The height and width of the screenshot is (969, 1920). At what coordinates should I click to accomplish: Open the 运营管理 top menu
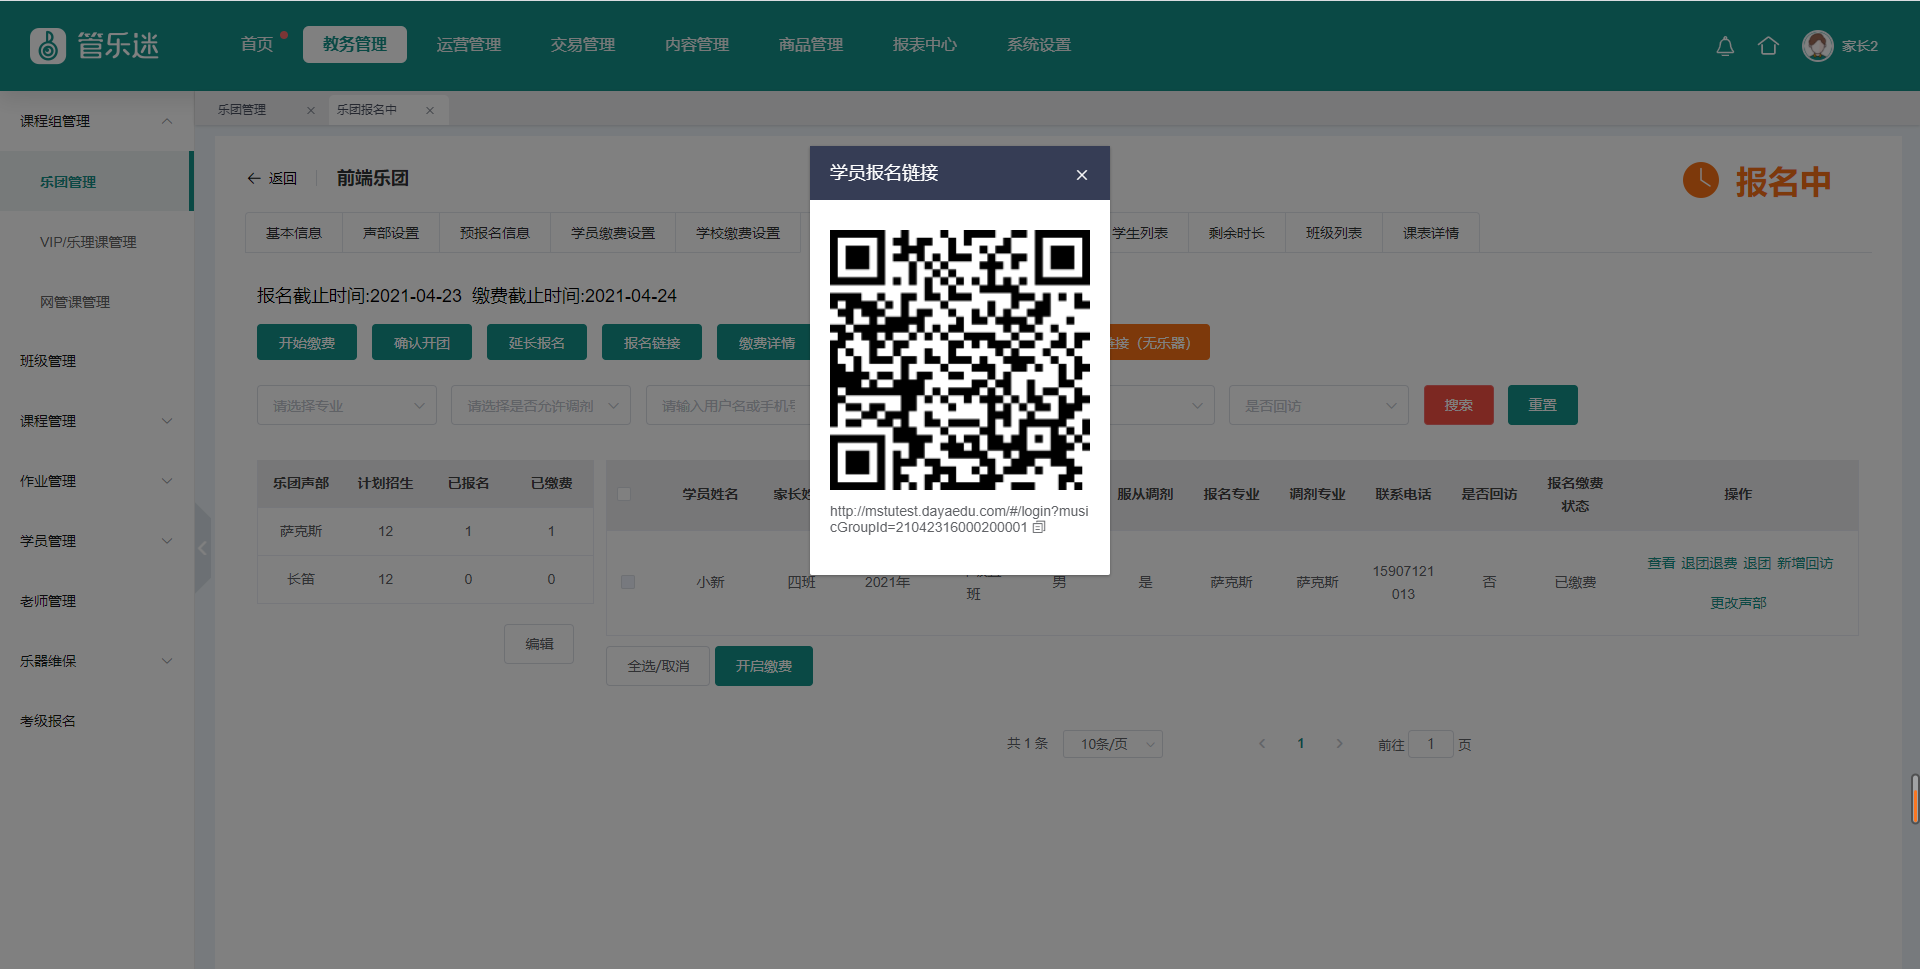[x=469, y=45]
